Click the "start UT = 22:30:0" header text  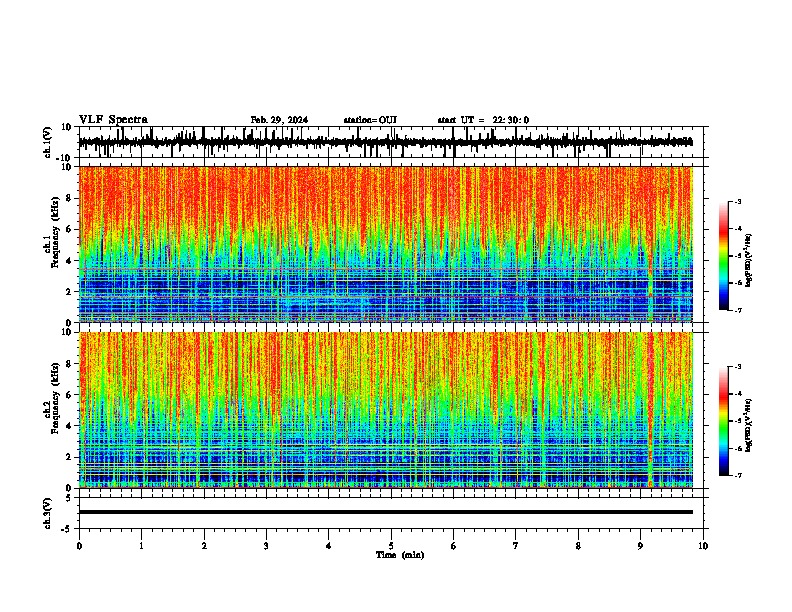[483, 120]
